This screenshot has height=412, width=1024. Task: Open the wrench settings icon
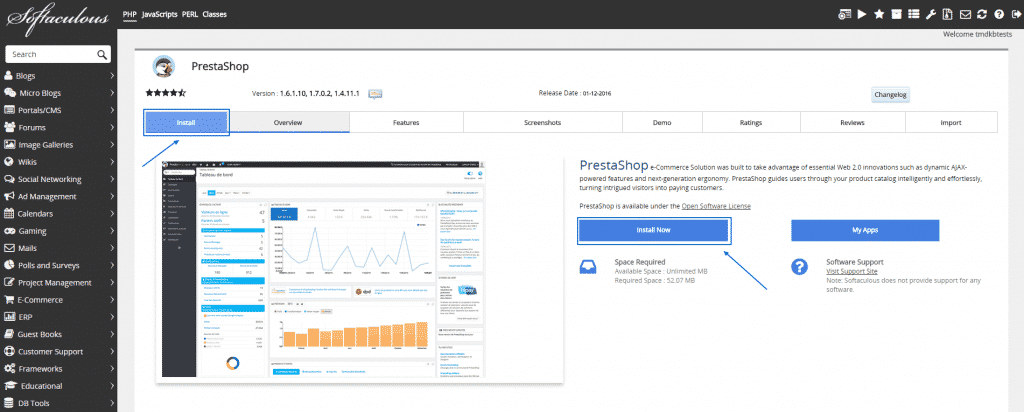[931, 14]
